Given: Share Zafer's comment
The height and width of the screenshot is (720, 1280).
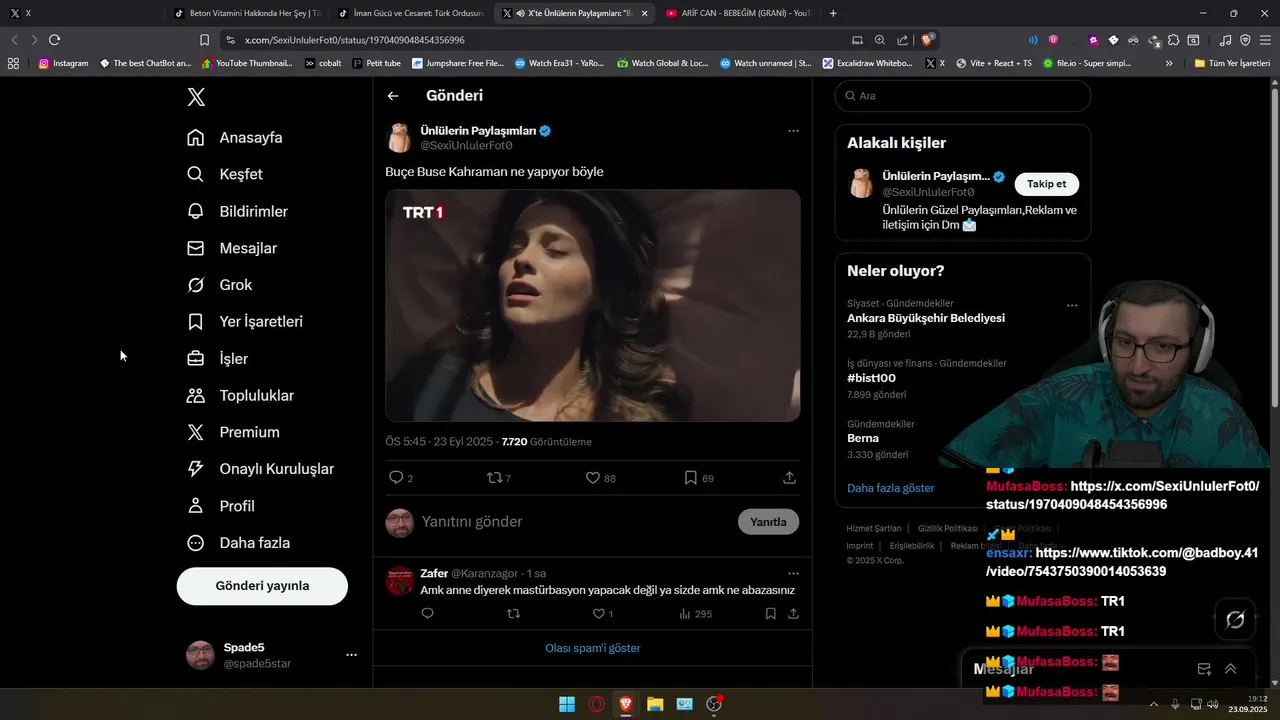Looking at the screenshot, I should click(x=793, y=614).
